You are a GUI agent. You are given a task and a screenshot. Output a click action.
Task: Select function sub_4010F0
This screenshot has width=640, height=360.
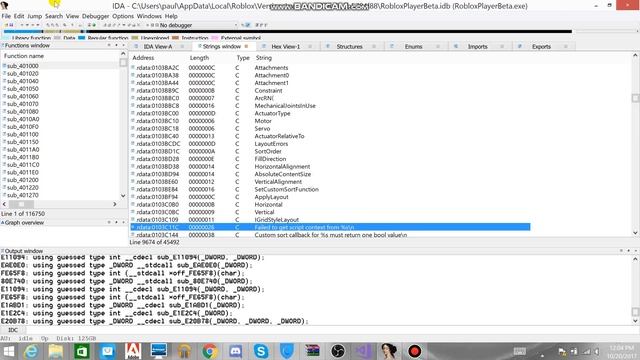click(x=23, y=127)
